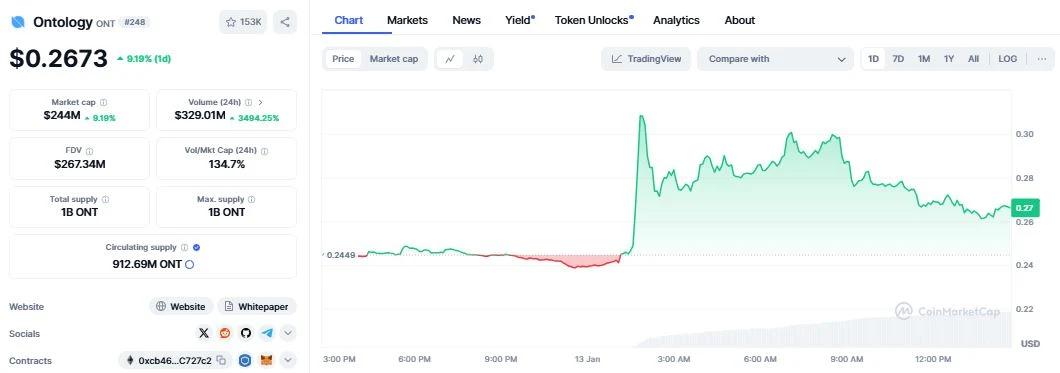Click the share icon next to watchlist
1060x373 pixels.
285,22
